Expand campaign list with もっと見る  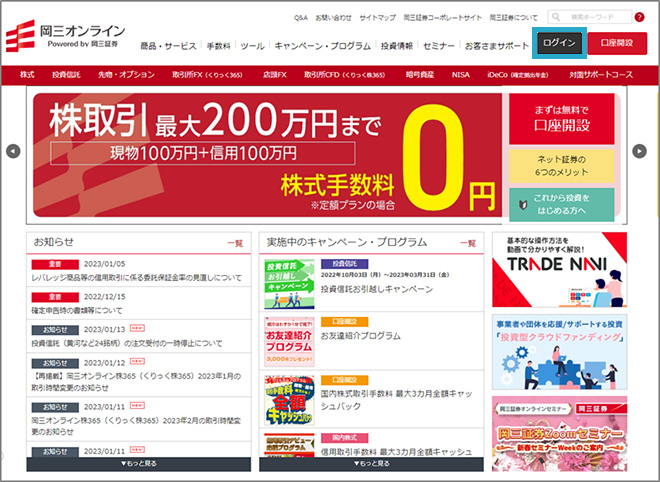coord(372,464)
